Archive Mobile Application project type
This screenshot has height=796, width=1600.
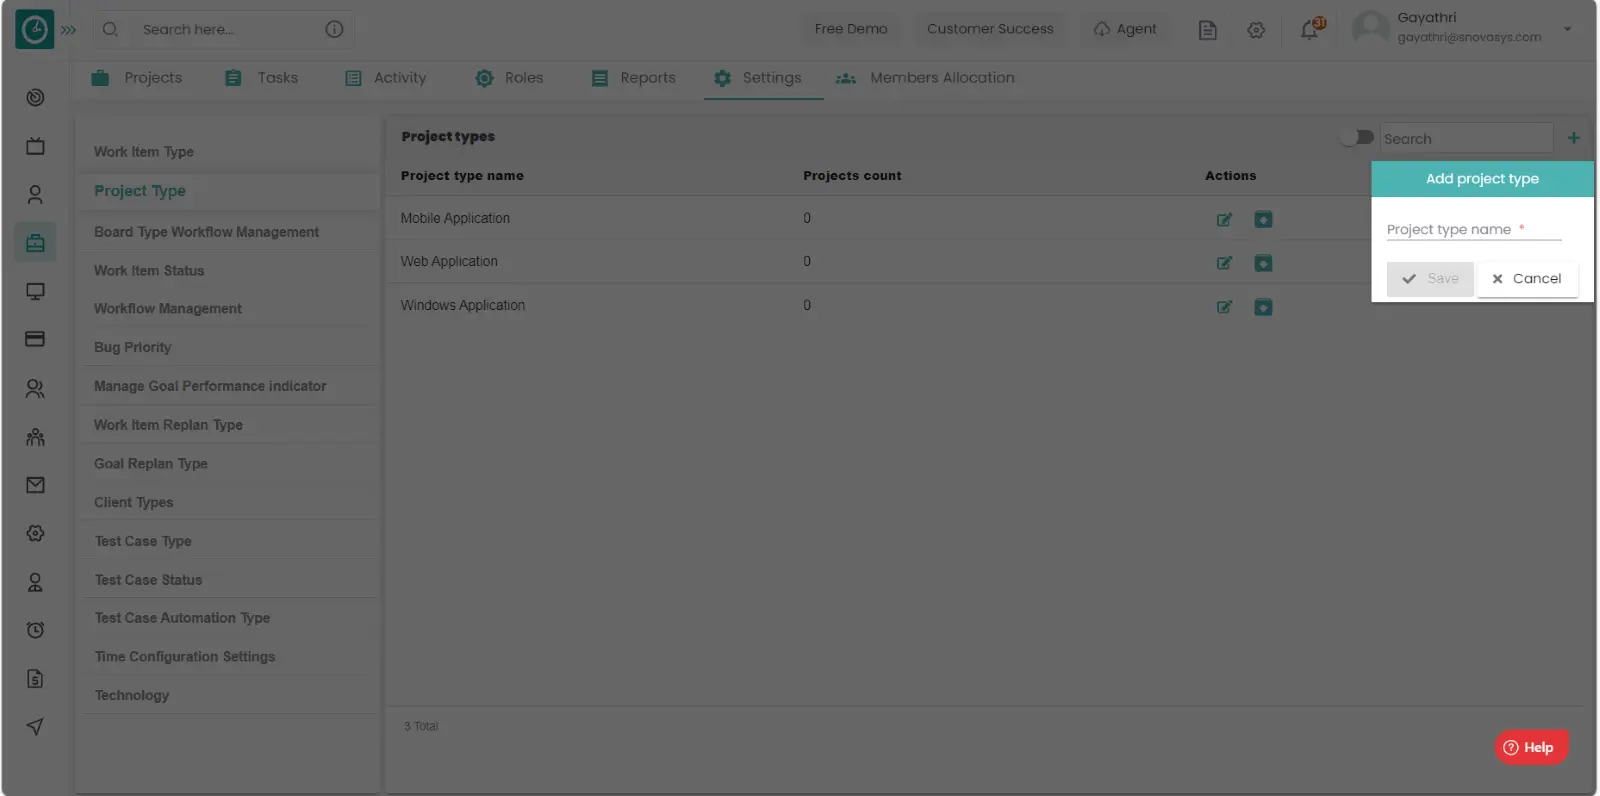[x=1264, y=219]
